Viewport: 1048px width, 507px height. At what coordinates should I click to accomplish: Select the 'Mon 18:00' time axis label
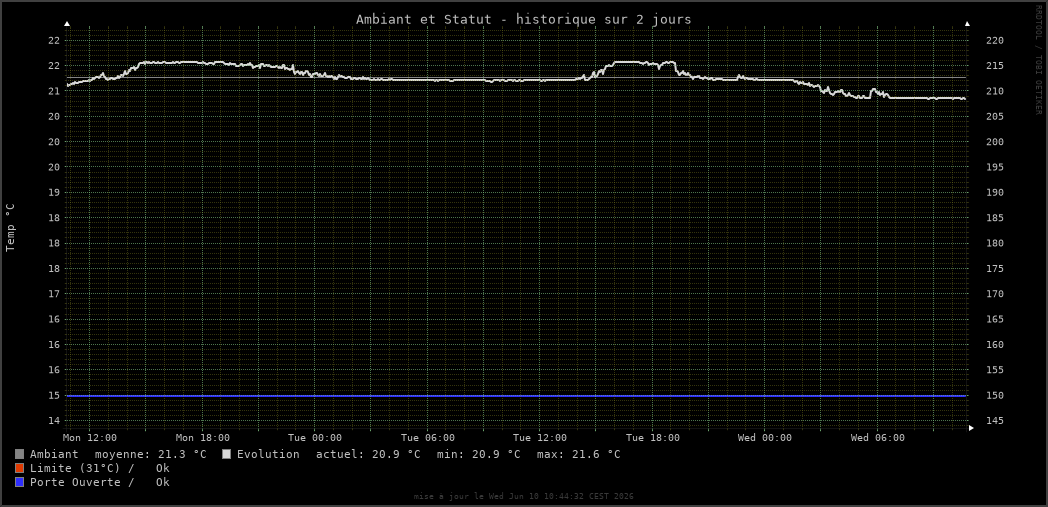(x=203, y=438)
